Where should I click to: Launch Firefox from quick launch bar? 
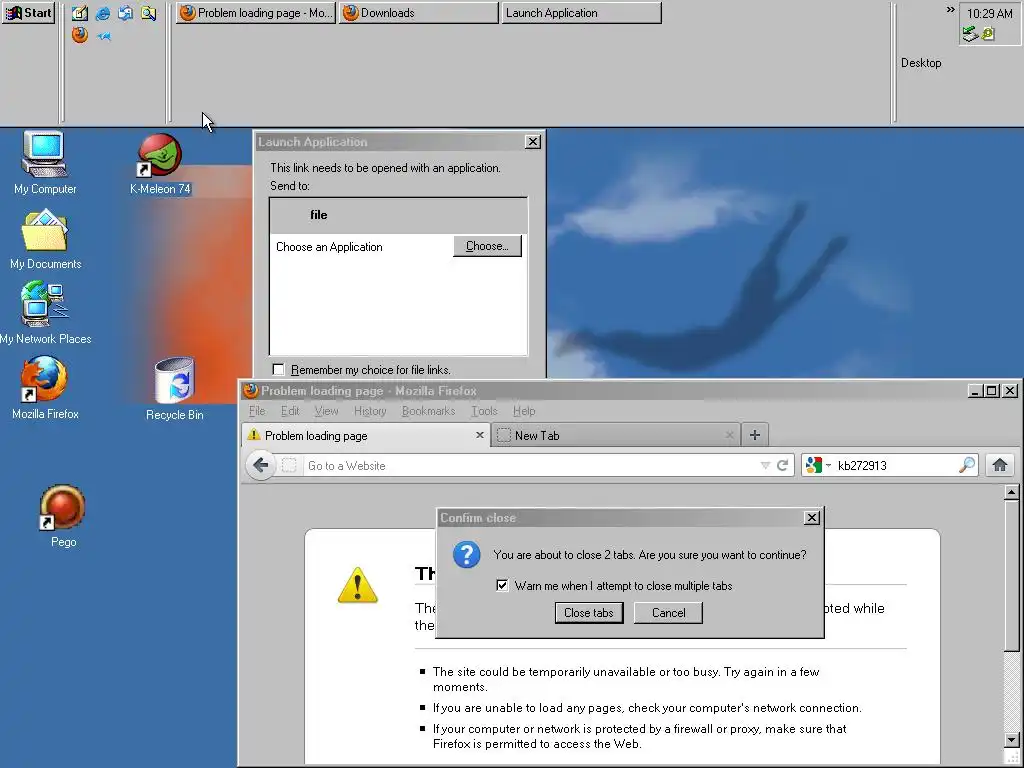pos(80,35)
